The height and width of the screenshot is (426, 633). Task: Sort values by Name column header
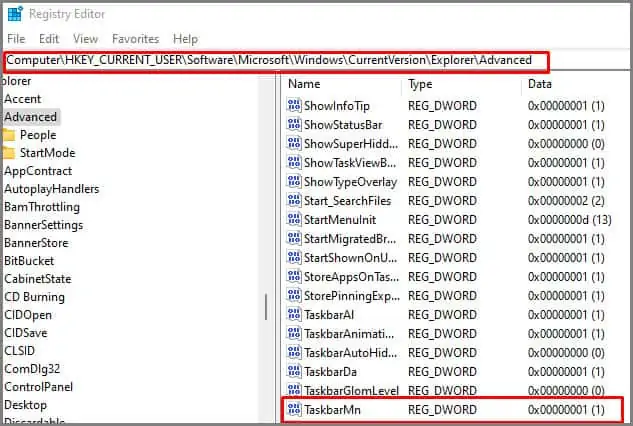click(304, 84)
